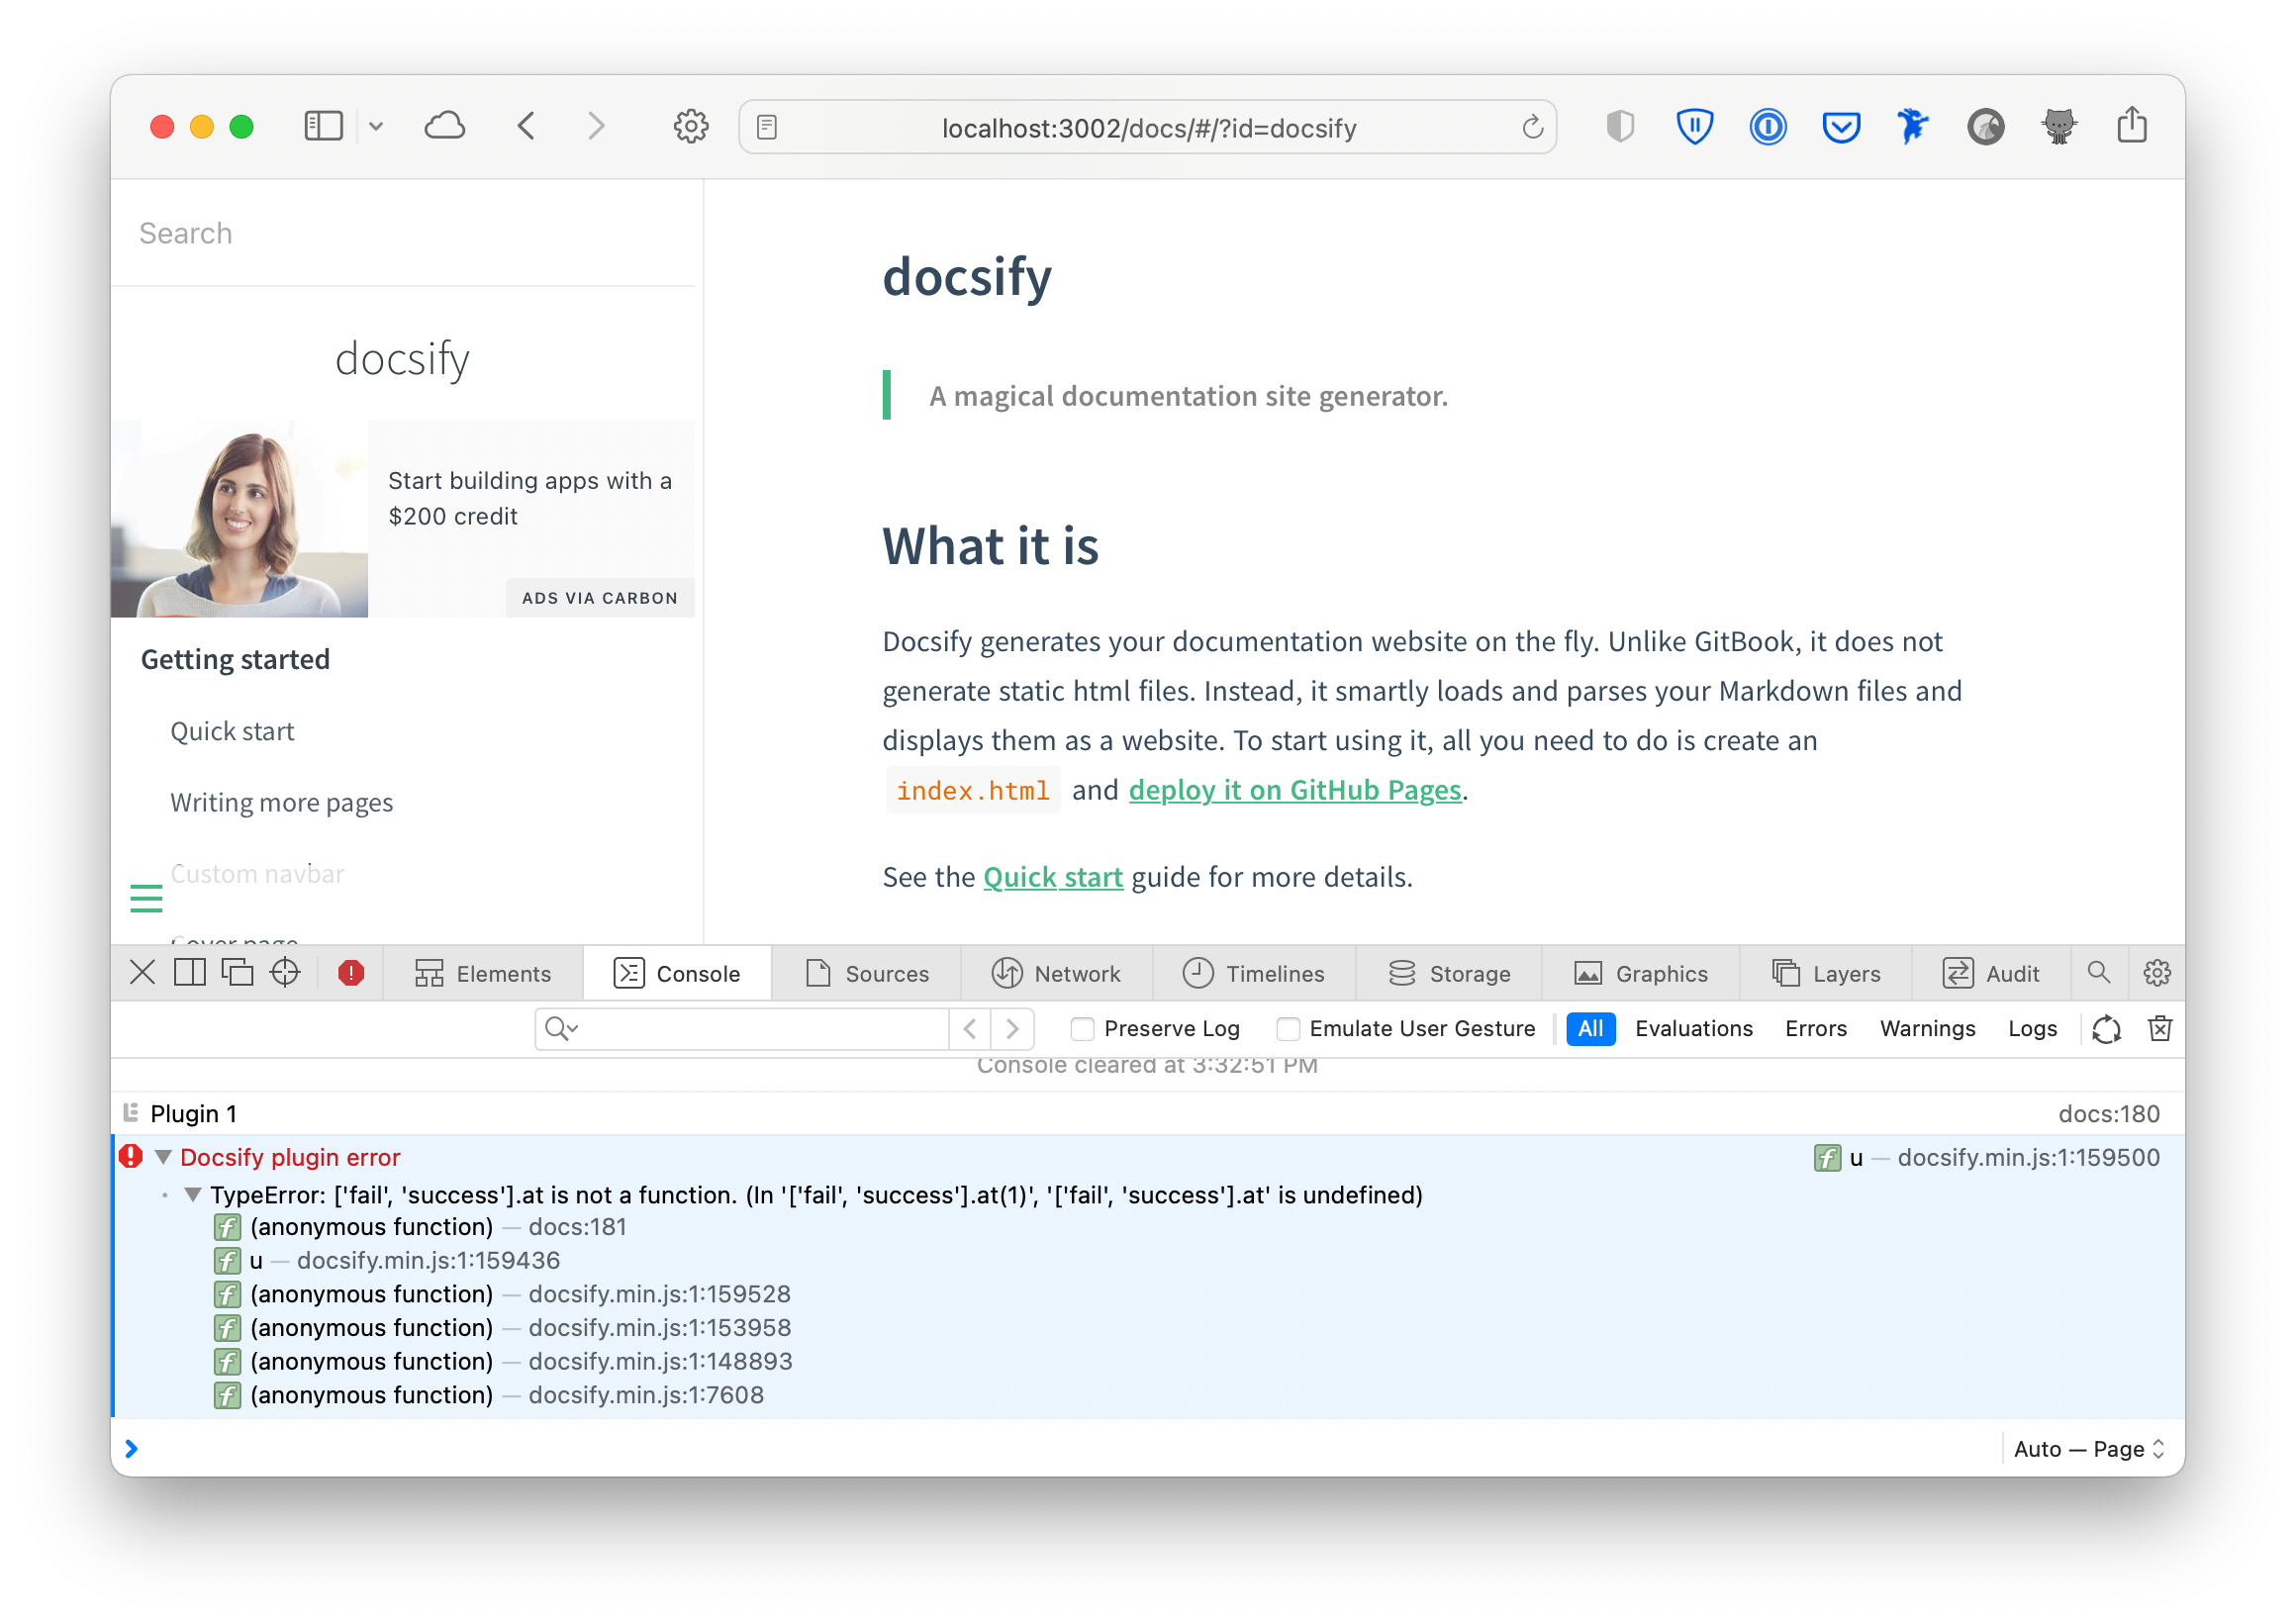The image size is (2296, 1623).
Task: Open the settings gear in Safari toolbar
Action: [x=691, y=127]
